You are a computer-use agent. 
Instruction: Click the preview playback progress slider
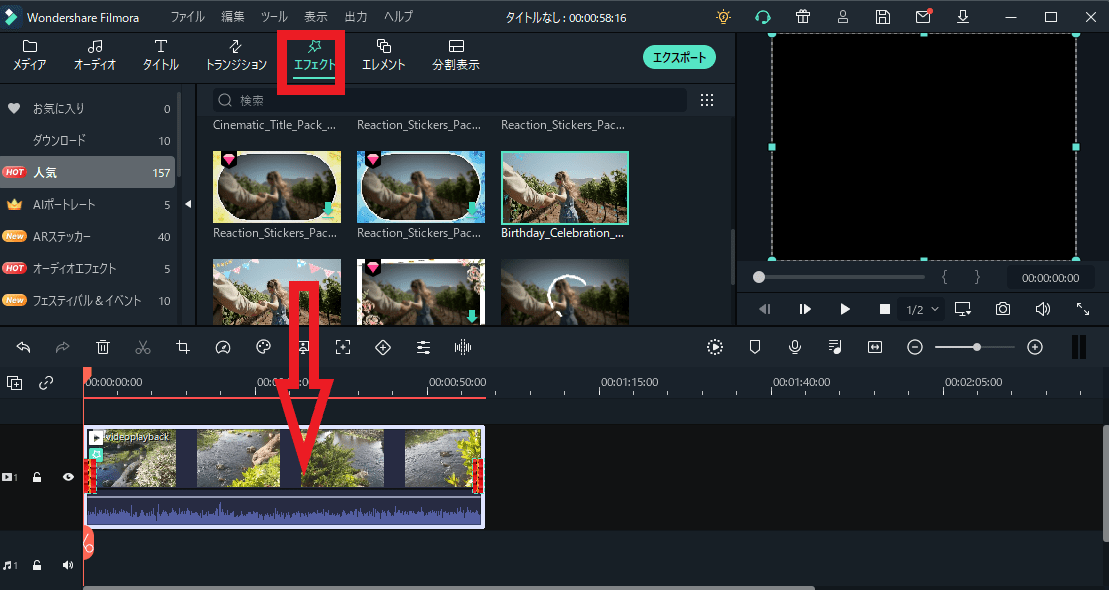coord(839,277)
